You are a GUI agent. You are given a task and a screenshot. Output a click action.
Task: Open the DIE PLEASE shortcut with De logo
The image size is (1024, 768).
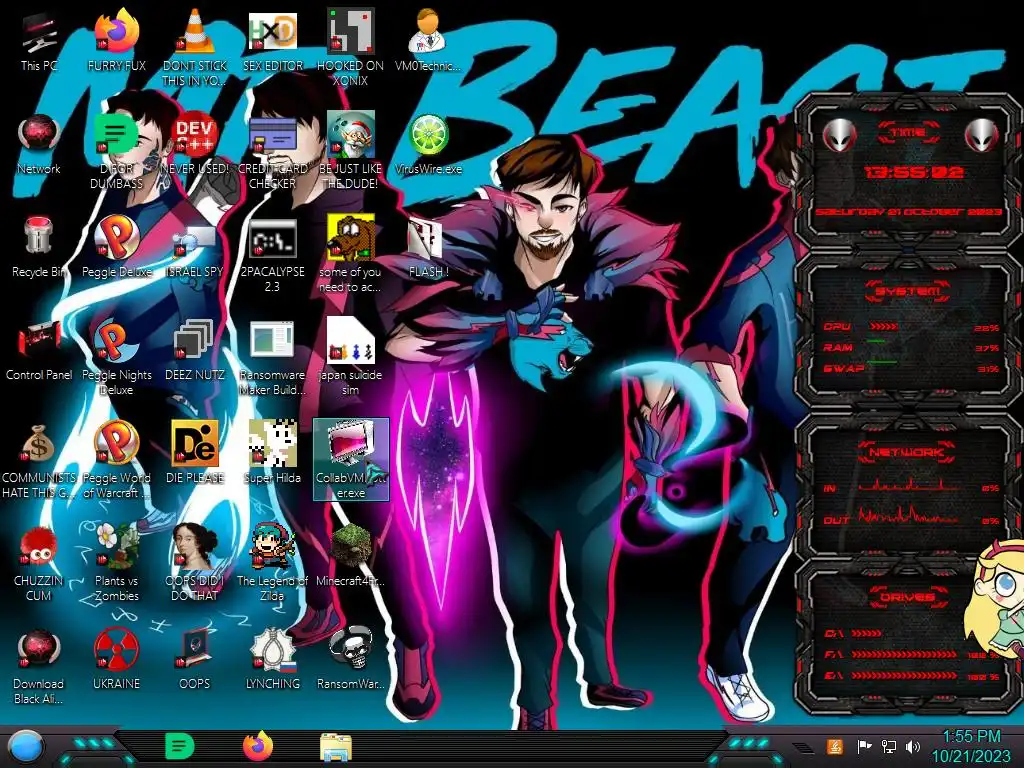coord(195,453)
